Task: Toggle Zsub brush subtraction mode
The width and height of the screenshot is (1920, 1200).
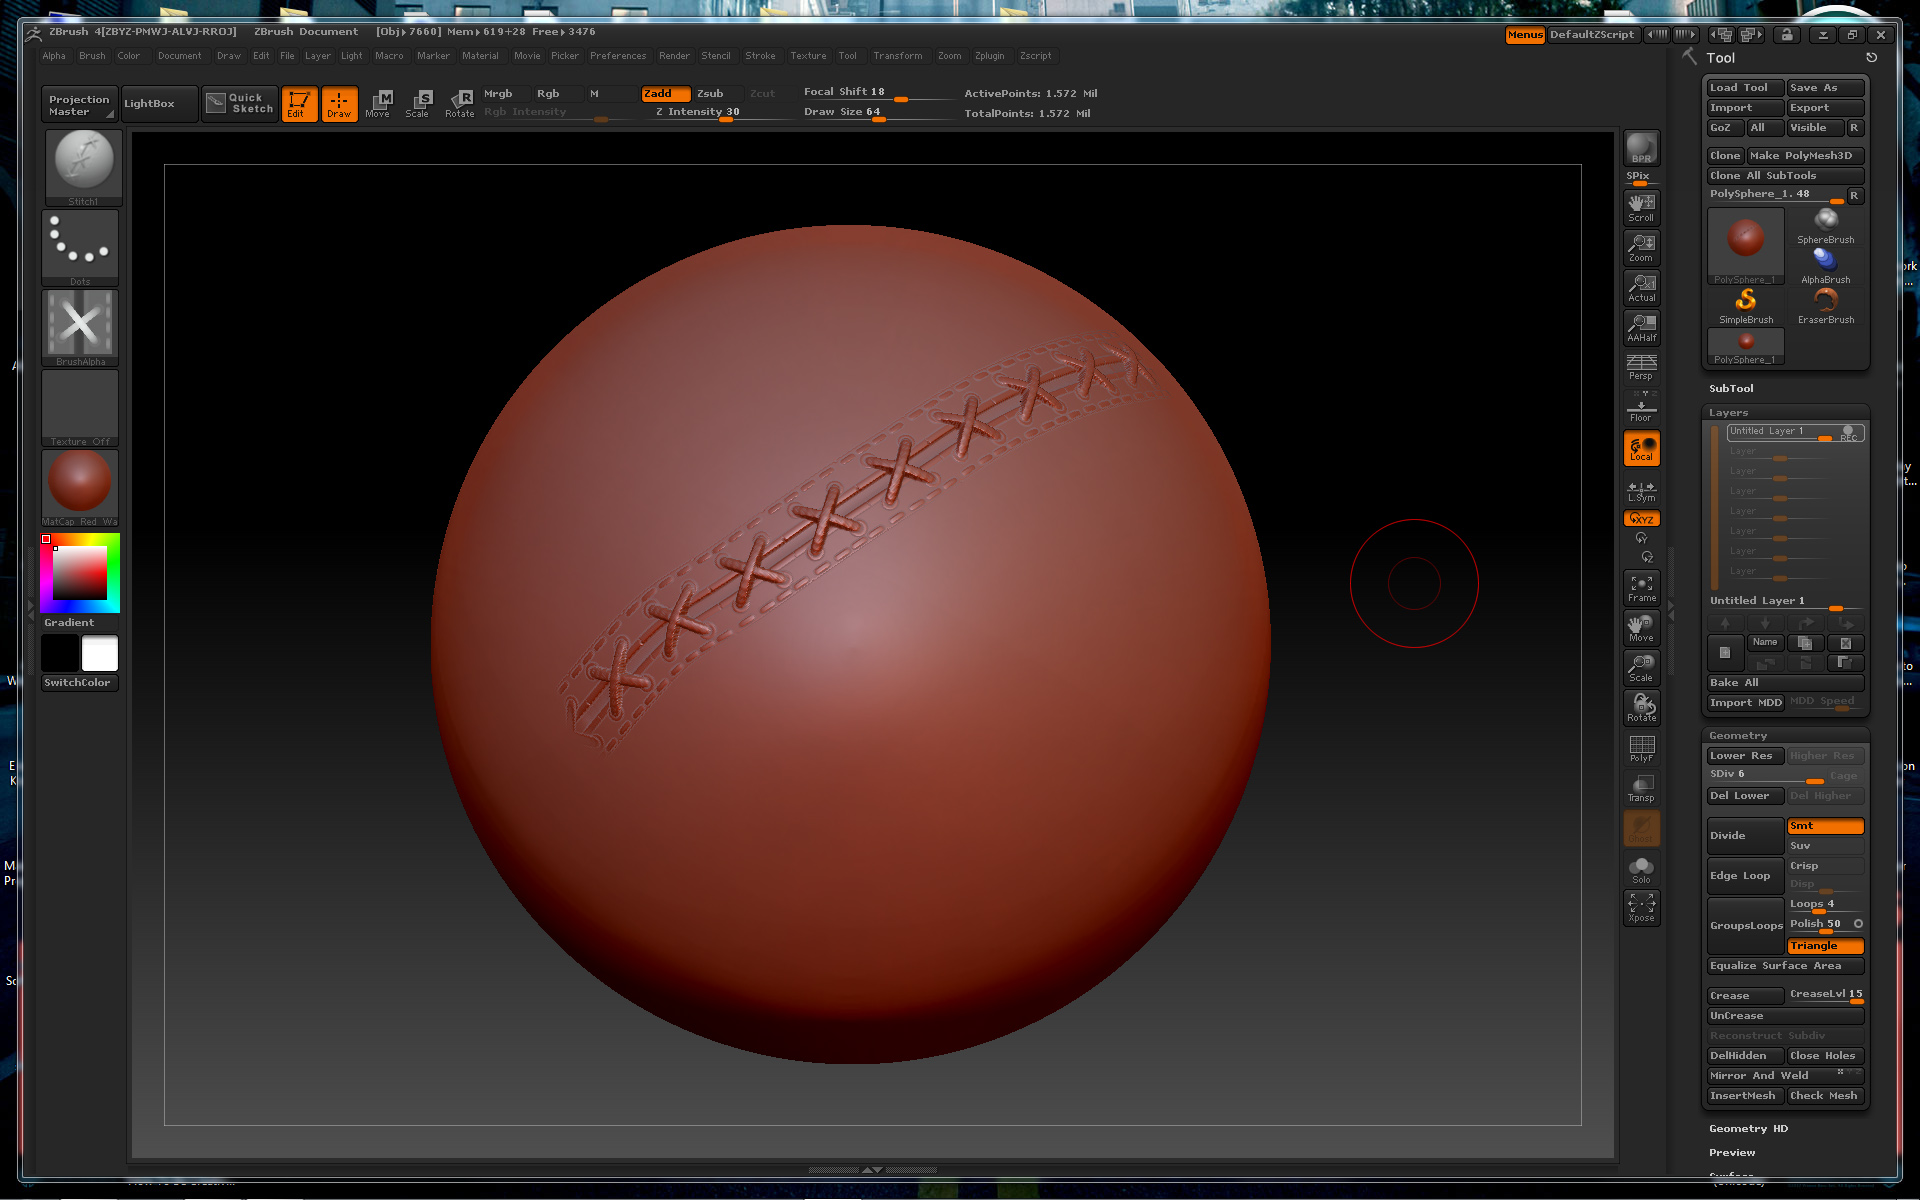Action: coord(710,91)
